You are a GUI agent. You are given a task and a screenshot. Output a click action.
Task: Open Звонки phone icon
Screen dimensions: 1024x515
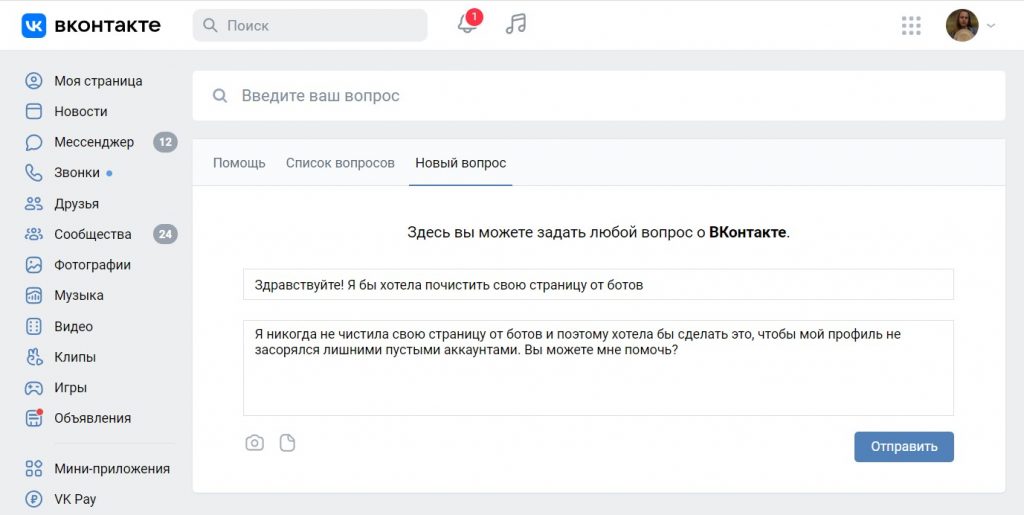(33, 172)
